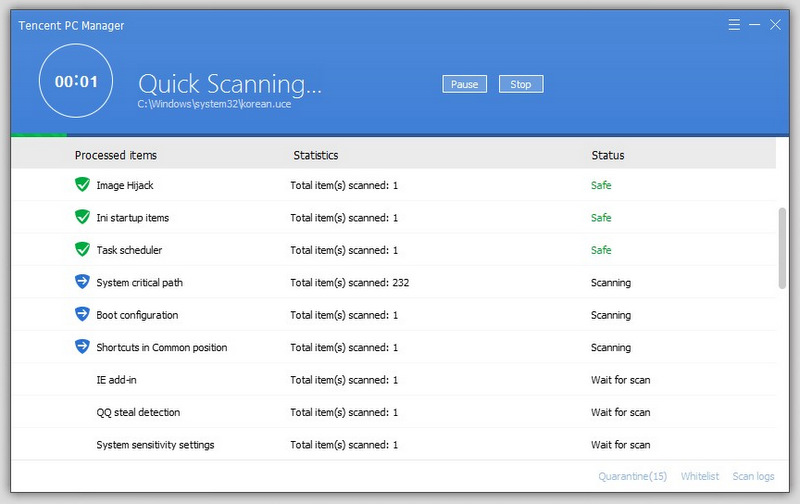Screen dimensions: 800x504
Task: Click the green shield next to Image Hijack
Action: [x=82, y=185]
